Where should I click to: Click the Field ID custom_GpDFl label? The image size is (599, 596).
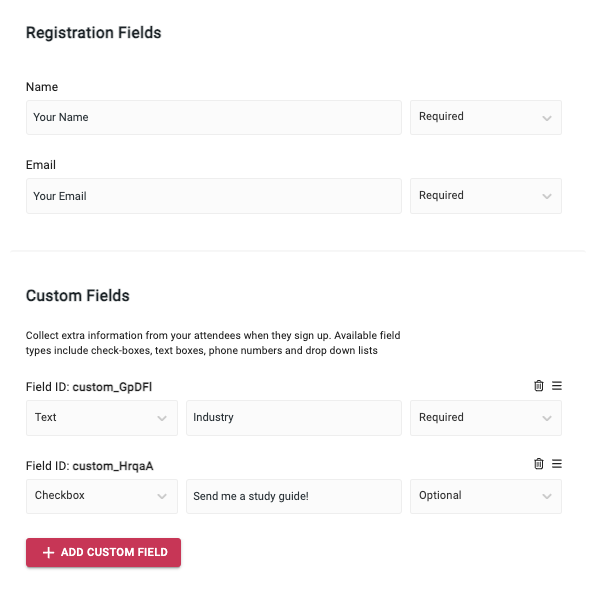[89, 387]
